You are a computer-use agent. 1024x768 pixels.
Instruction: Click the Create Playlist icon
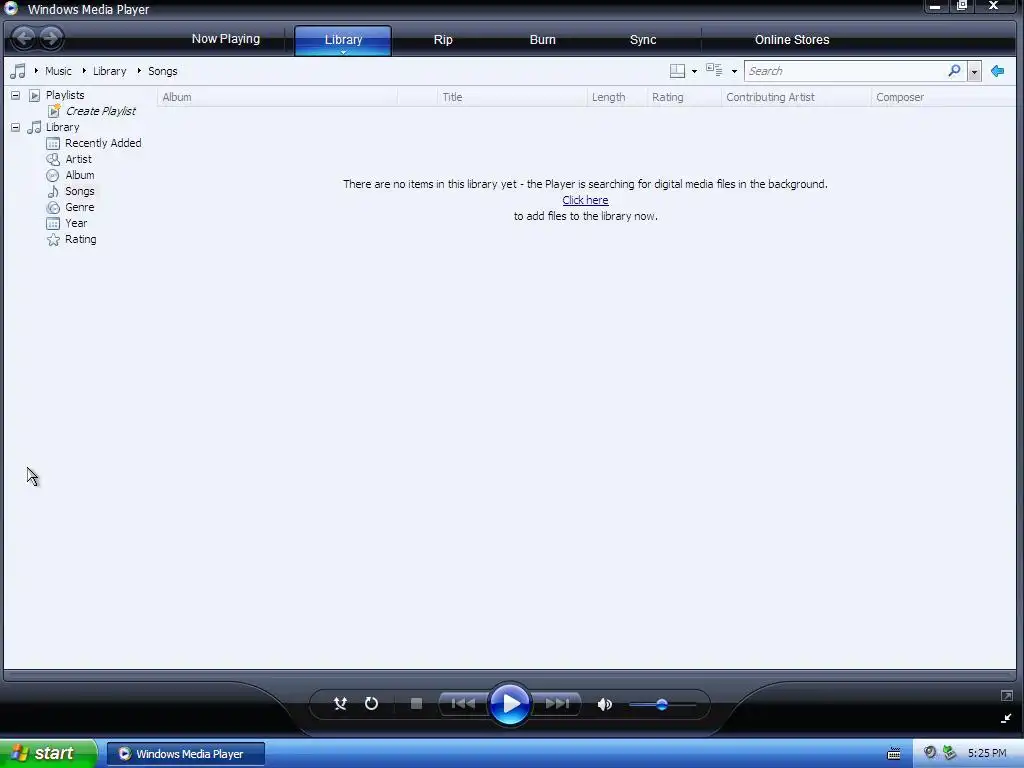coord(54,111)
